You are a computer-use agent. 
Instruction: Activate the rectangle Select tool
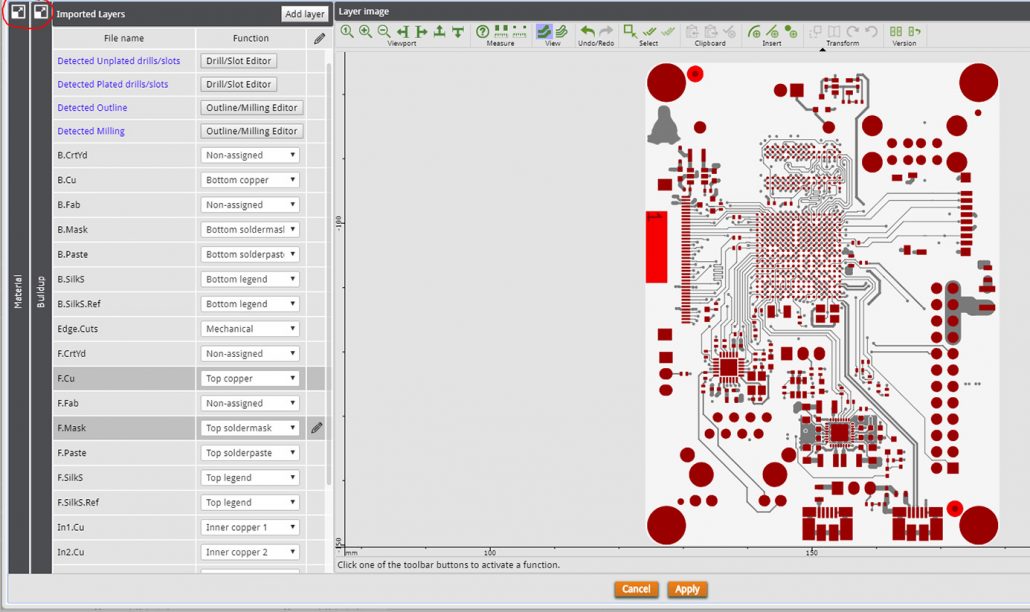630,32
